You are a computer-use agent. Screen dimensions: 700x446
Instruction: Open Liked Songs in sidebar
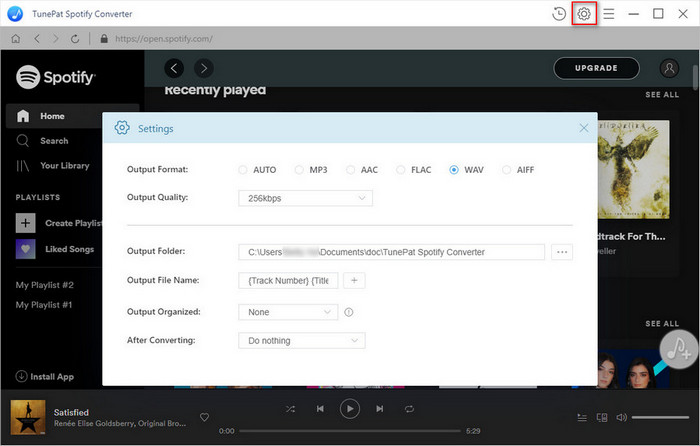pyautogui.click(x=69, y=249)
